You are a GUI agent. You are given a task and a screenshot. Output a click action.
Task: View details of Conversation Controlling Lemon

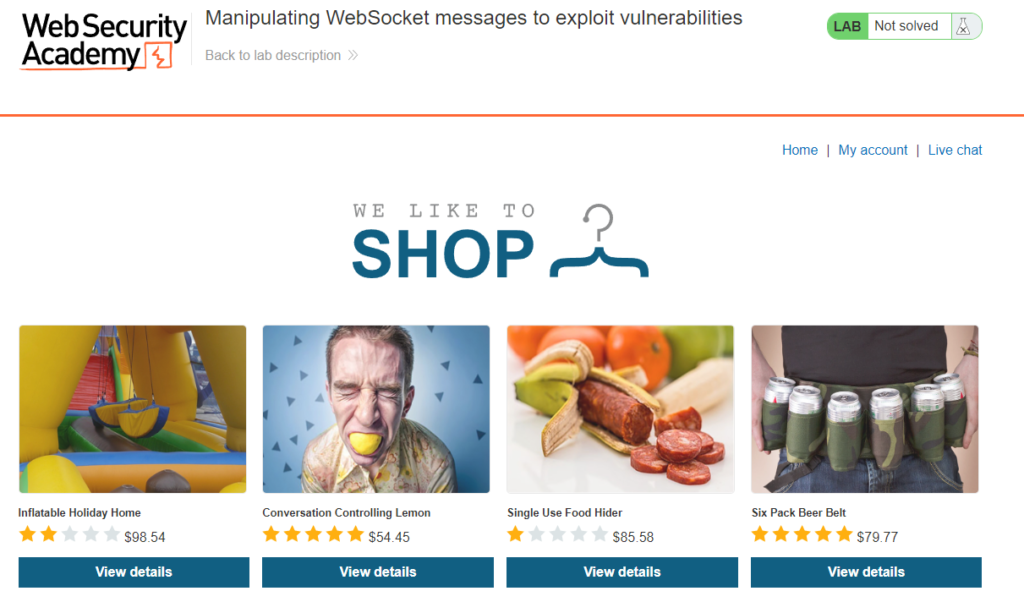(x=377, y=572)
